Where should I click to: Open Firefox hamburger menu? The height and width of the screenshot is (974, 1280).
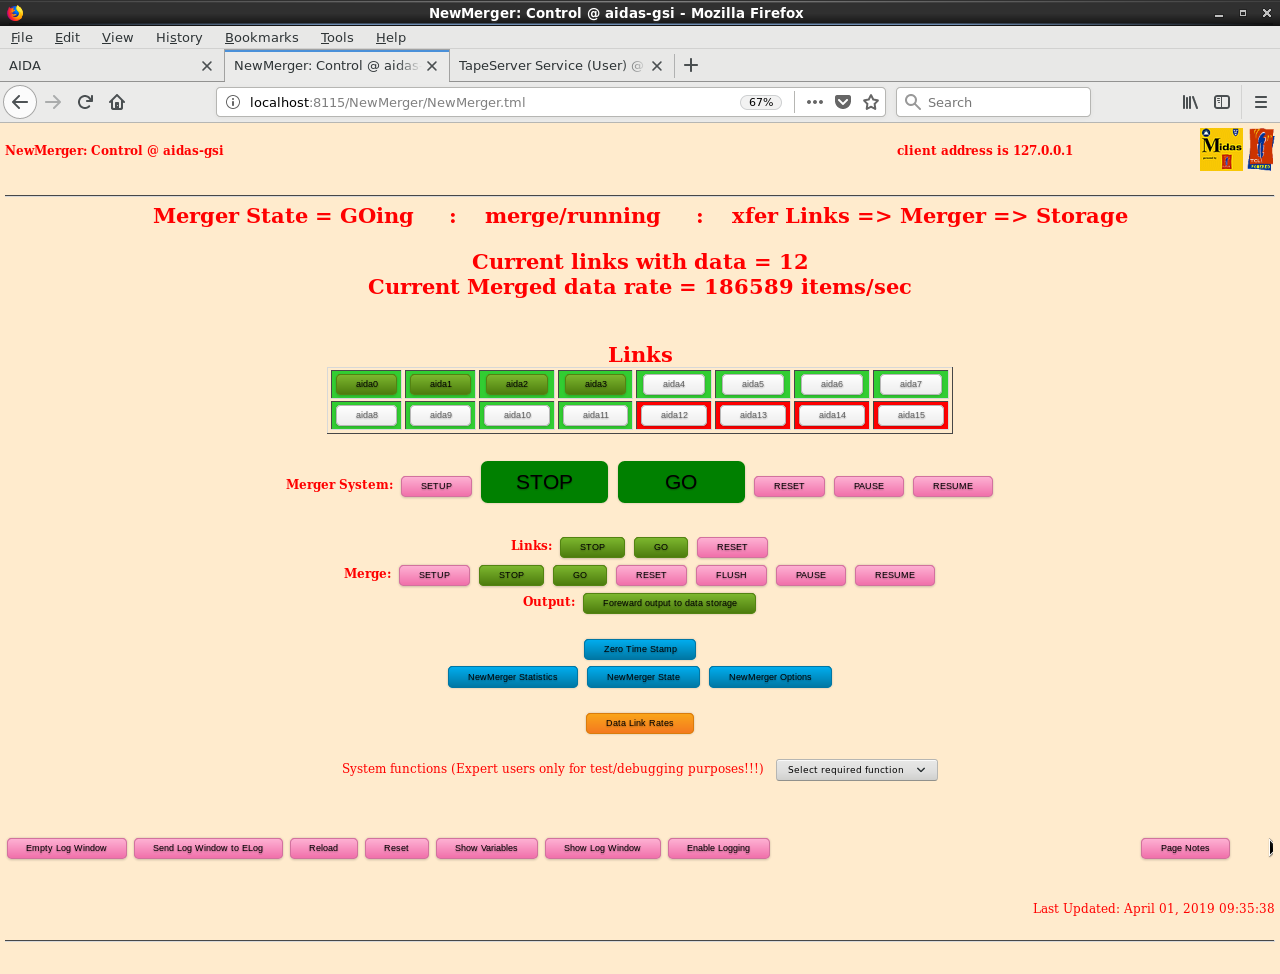[x=1261, y=102]
